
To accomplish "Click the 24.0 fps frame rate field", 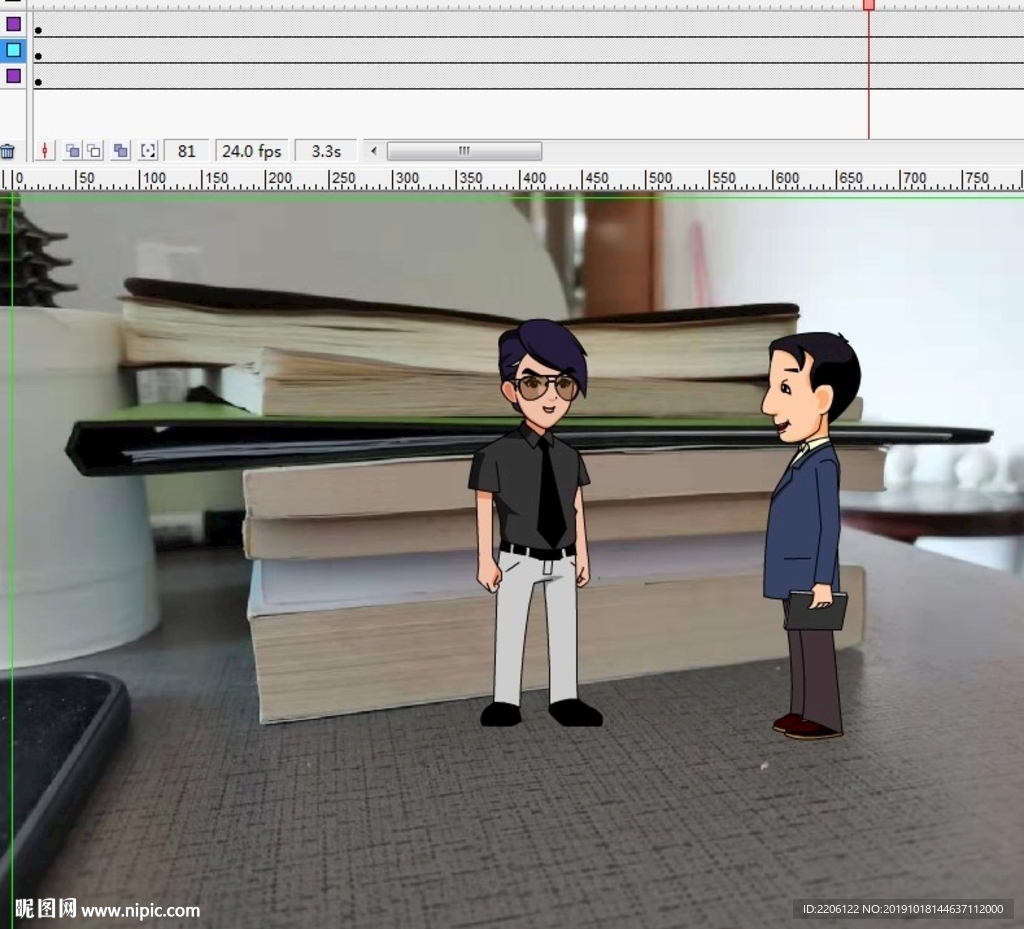I will [251, 151].
